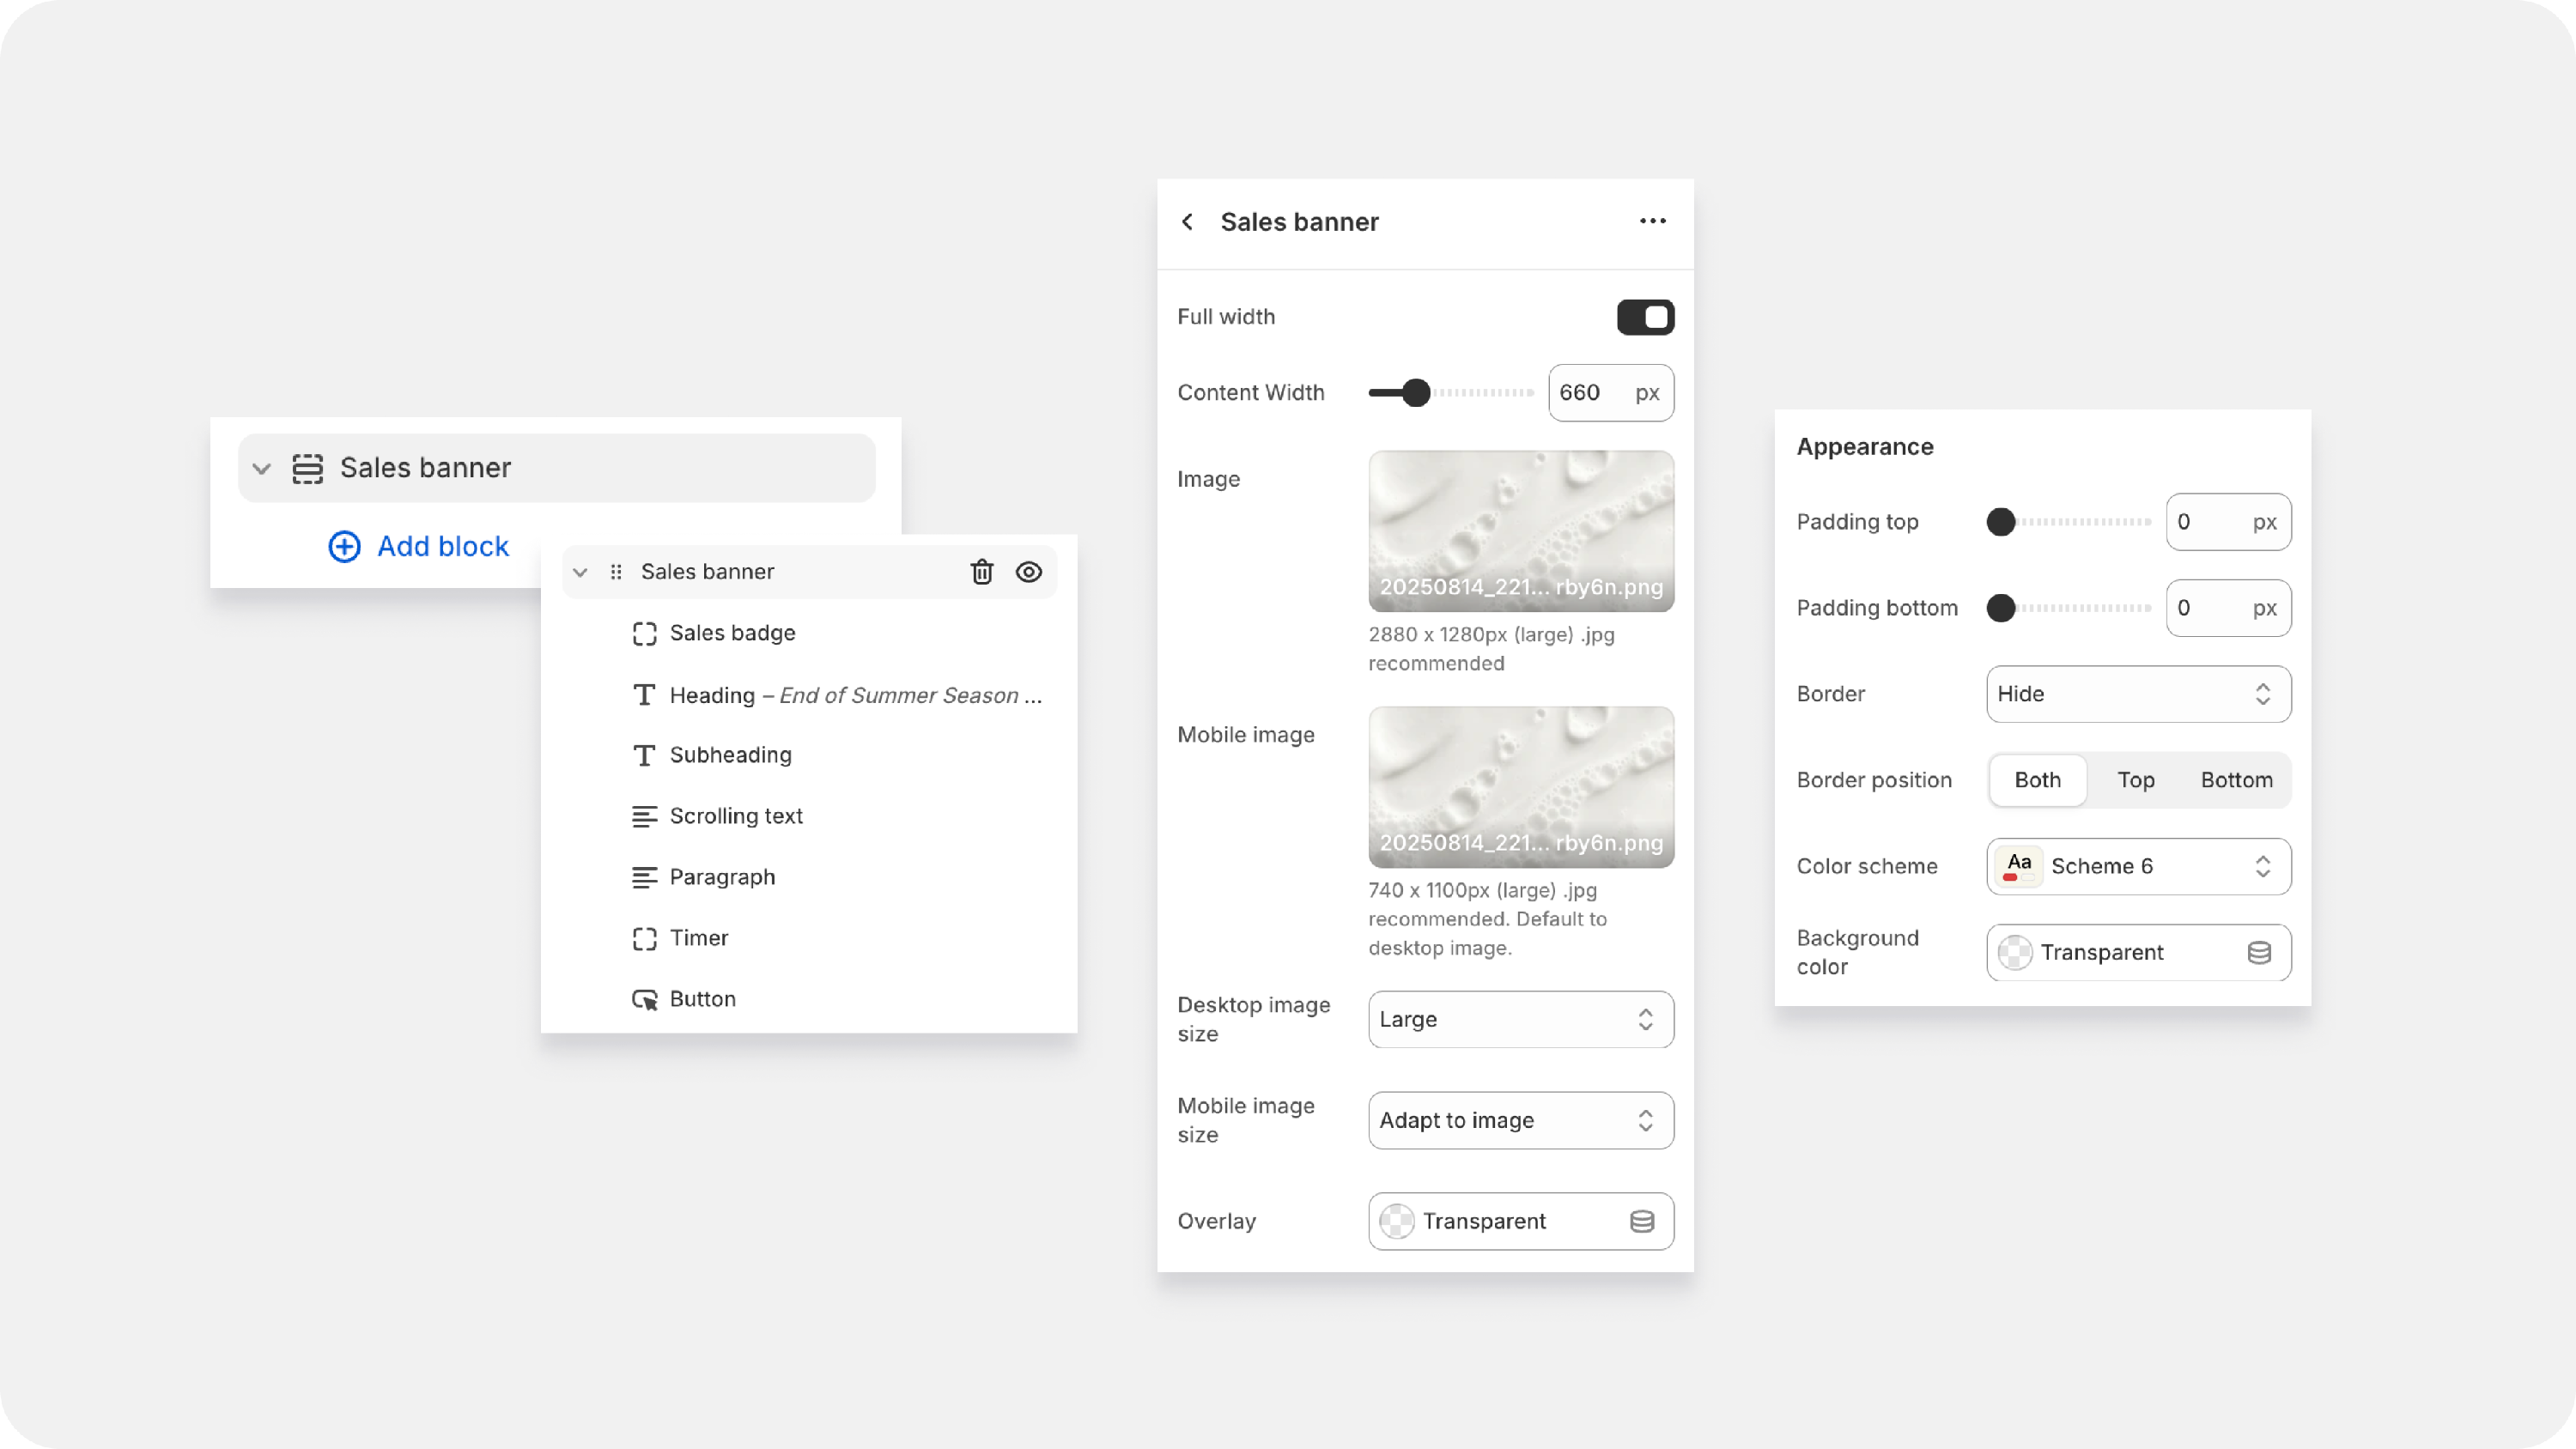Viewport: 2576px width, 1449px height.
Task: Collapse the Sales banner section chevron
Action: pos(262,468)
